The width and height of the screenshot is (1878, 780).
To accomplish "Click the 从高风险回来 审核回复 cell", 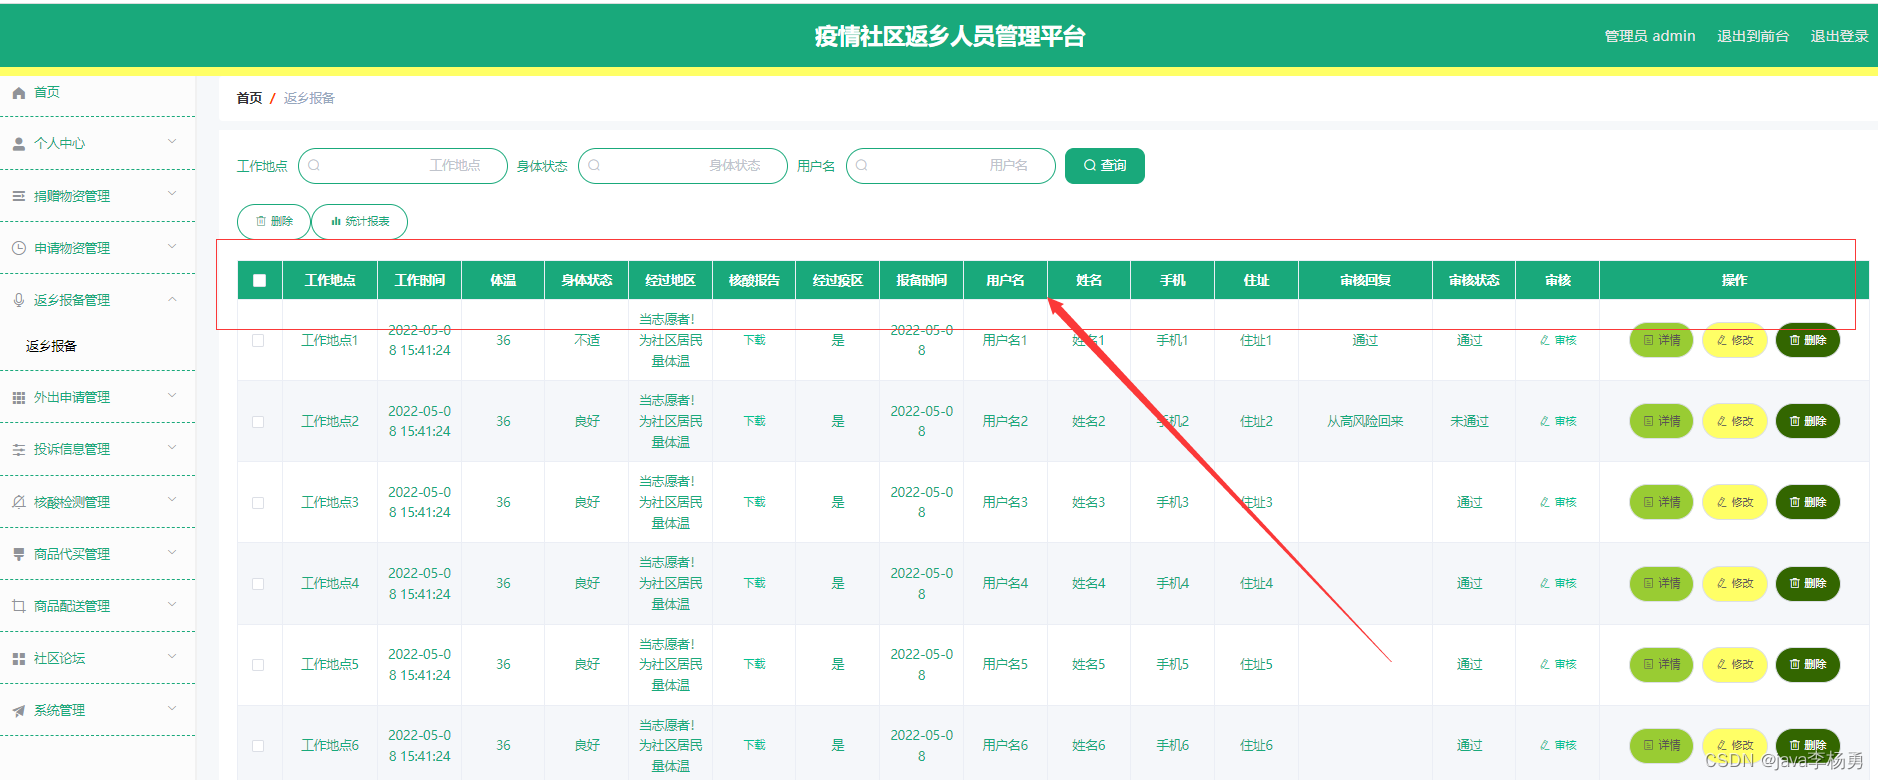I will tap(1365, 422).
